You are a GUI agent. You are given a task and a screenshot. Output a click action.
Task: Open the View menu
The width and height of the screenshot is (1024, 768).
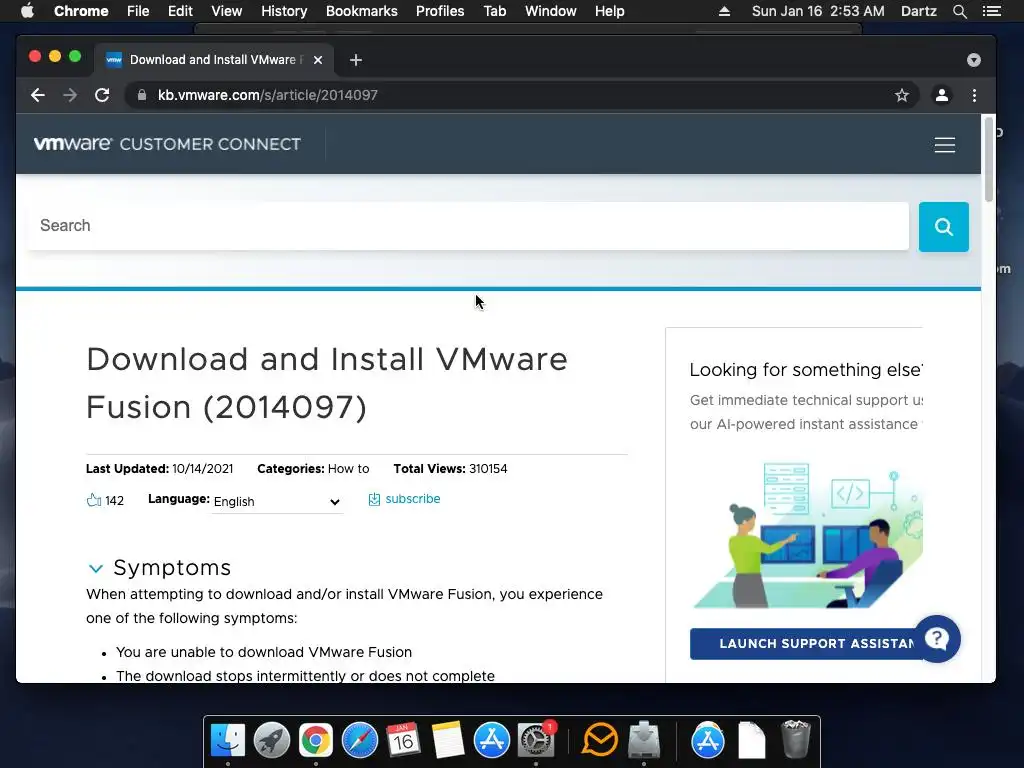227,11
